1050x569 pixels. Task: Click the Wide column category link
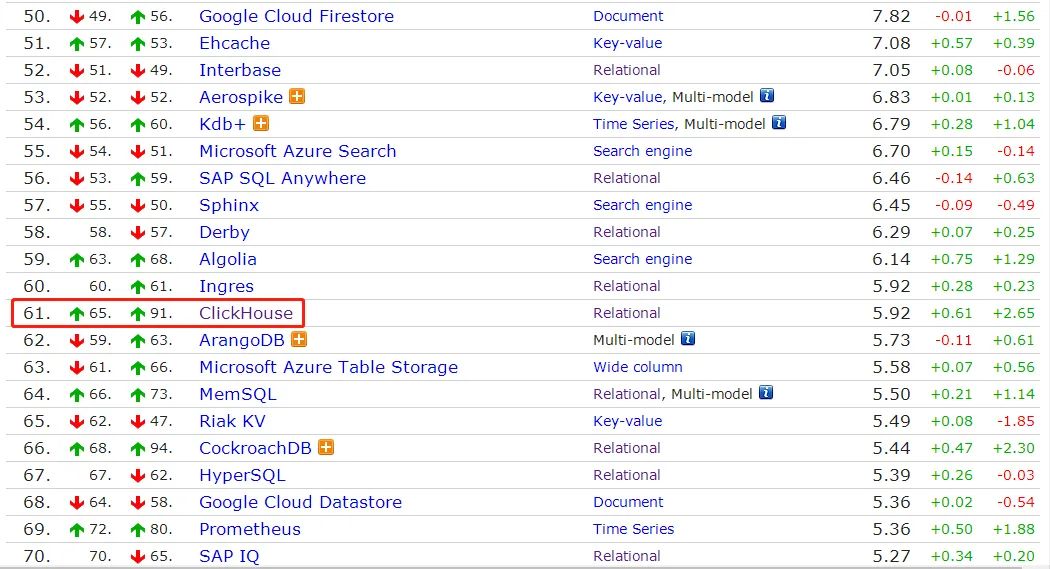(638, 367)
